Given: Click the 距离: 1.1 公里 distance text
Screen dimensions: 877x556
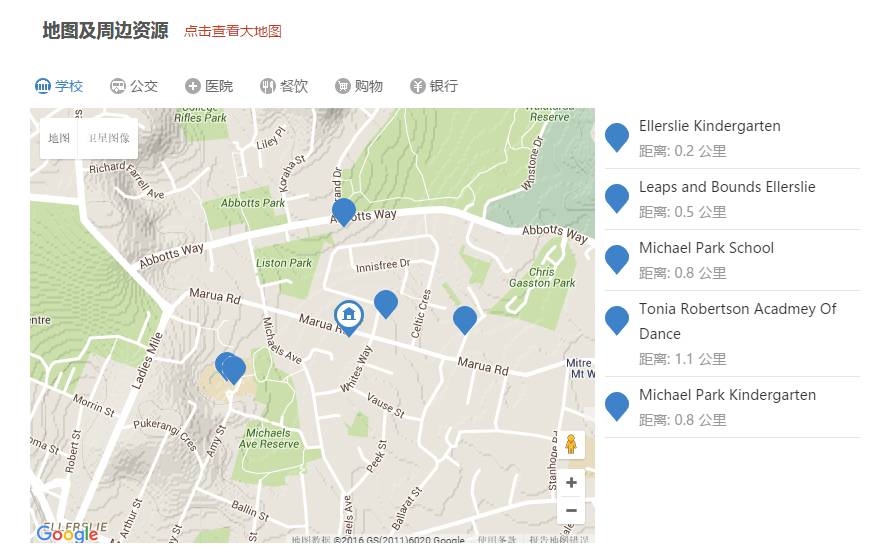Looking at the screenshot, I should tap(682, 359).
